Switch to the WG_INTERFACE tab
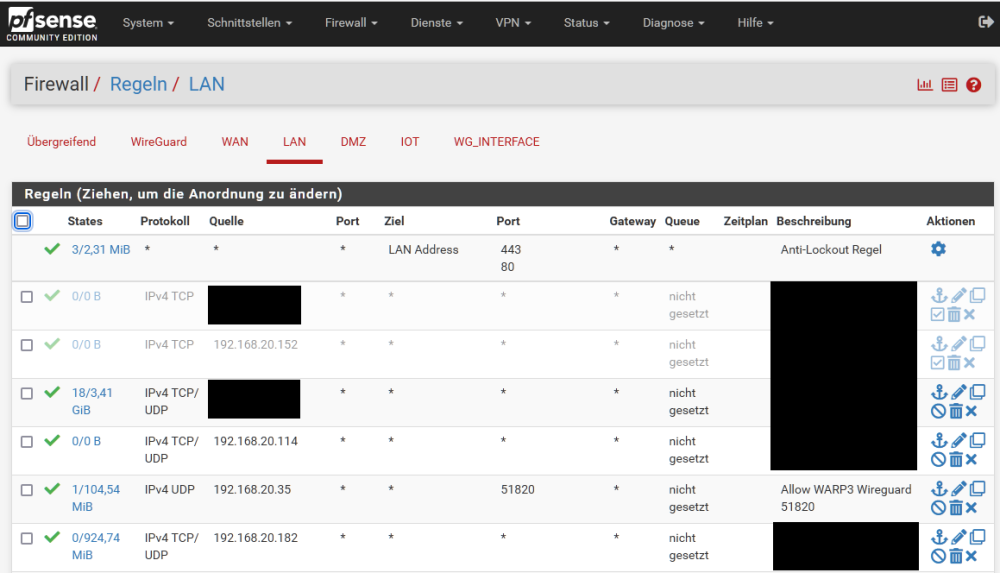Viewport: 1000px width, 573px height. coord(496,142)
